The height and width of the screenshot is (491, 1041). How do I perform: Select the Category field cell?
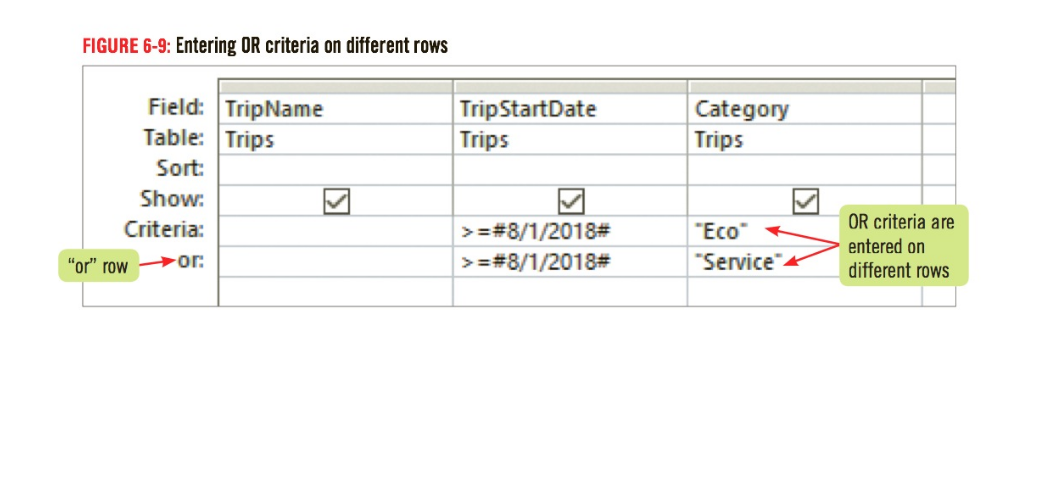(805, 109)
